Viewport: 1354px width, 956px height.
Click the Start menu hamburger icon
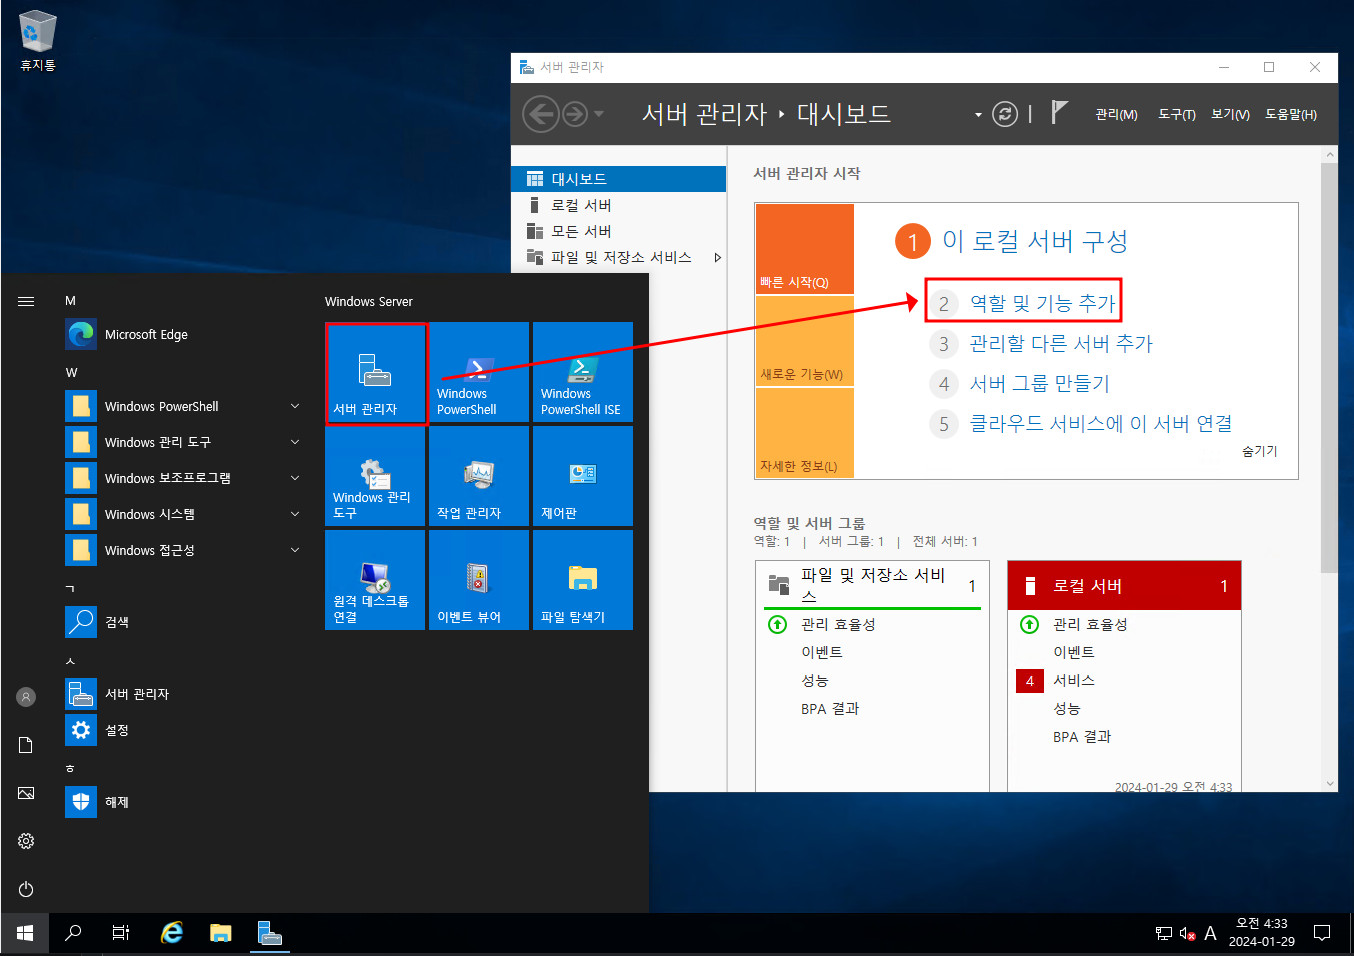coord(26,301)
